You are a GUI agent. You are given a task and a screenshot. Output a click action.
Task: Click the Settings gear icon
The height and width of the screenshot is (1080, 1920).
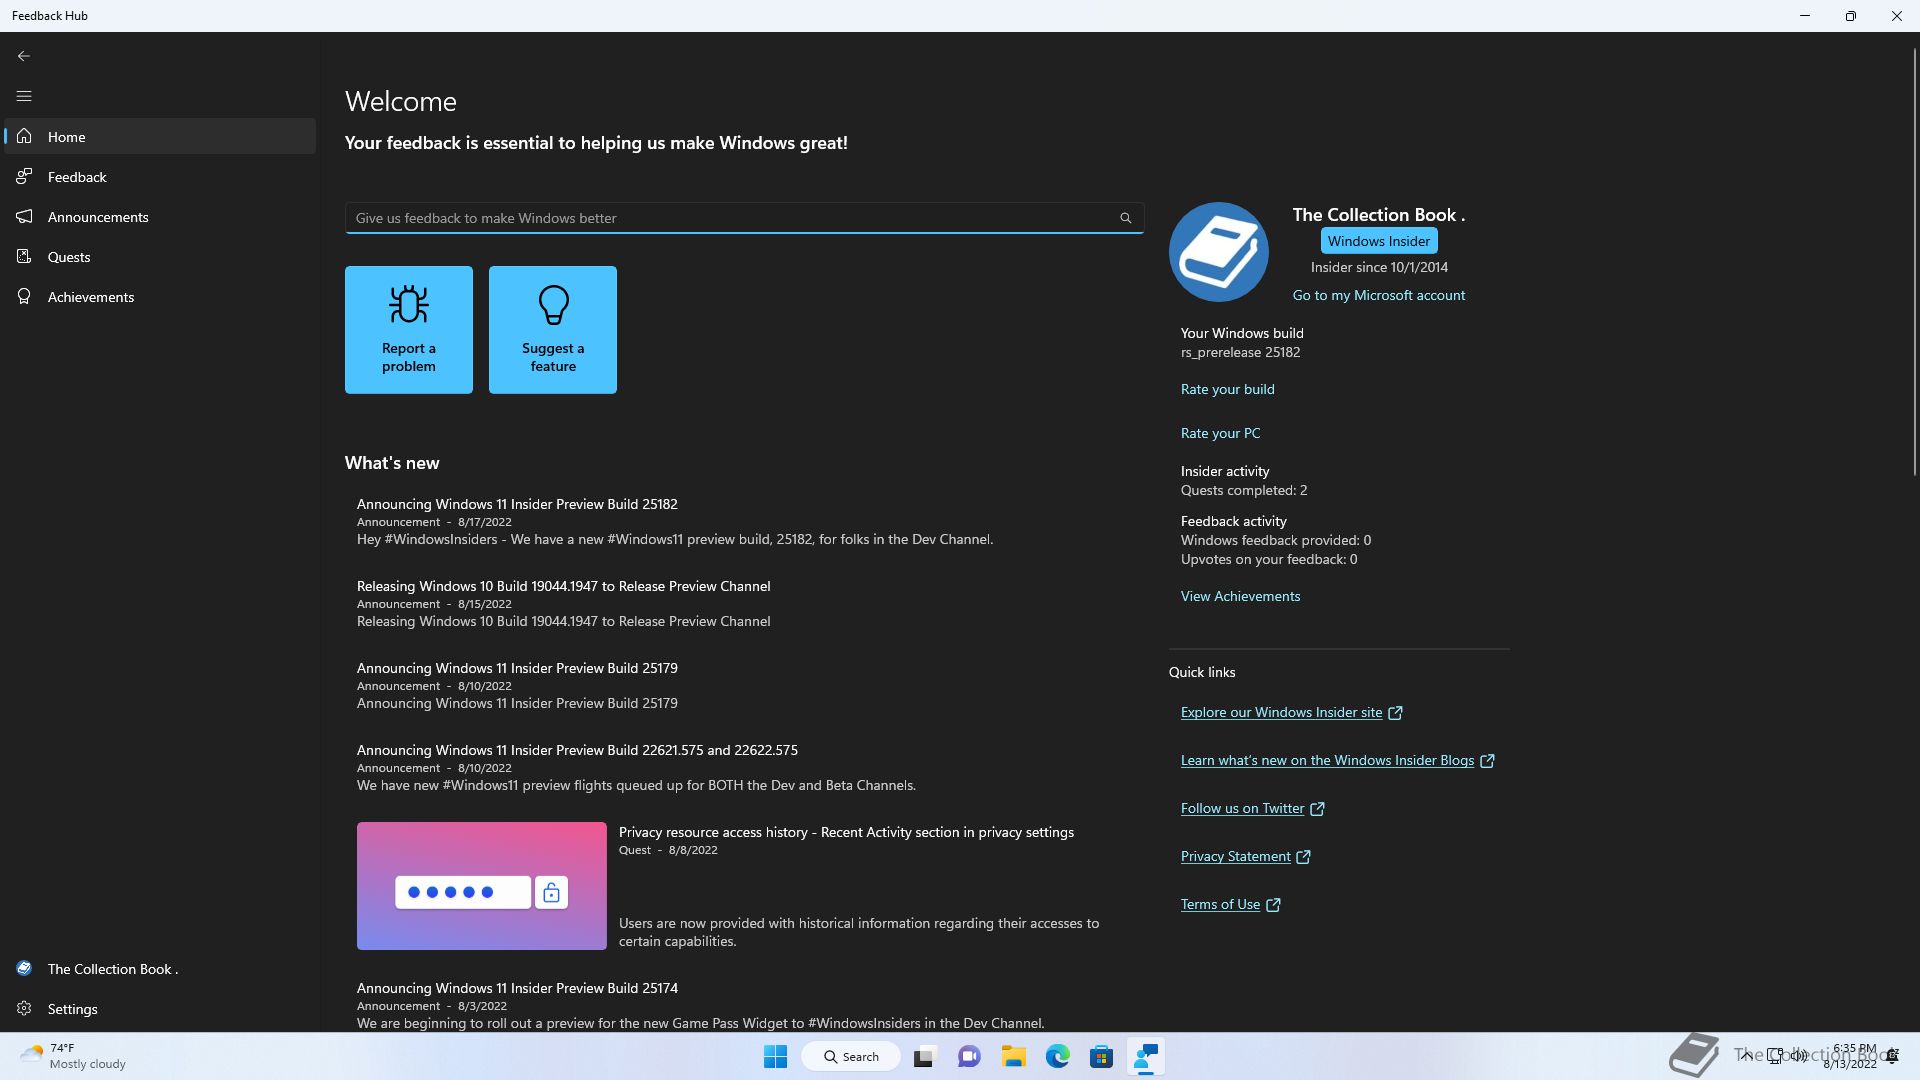click(24, 1008)
